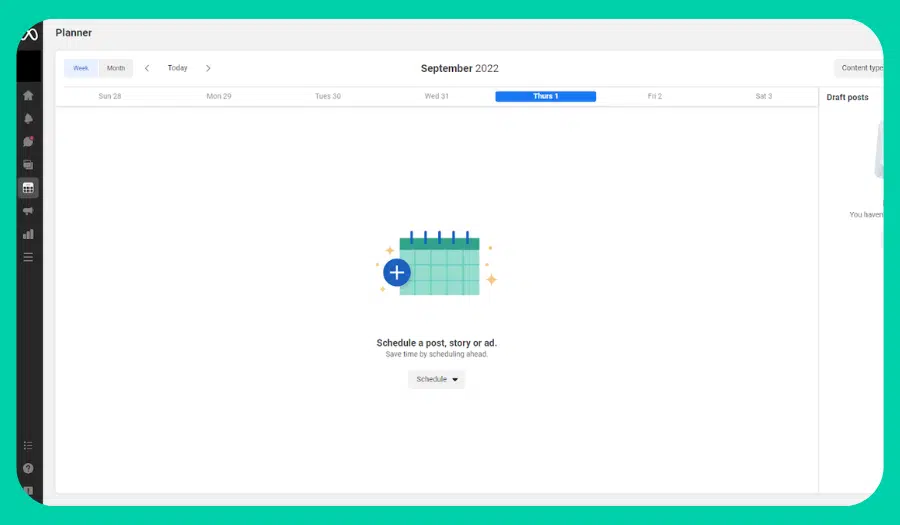Select the Sat 3 day column header

pyautogui.click(x=763, y=96)
